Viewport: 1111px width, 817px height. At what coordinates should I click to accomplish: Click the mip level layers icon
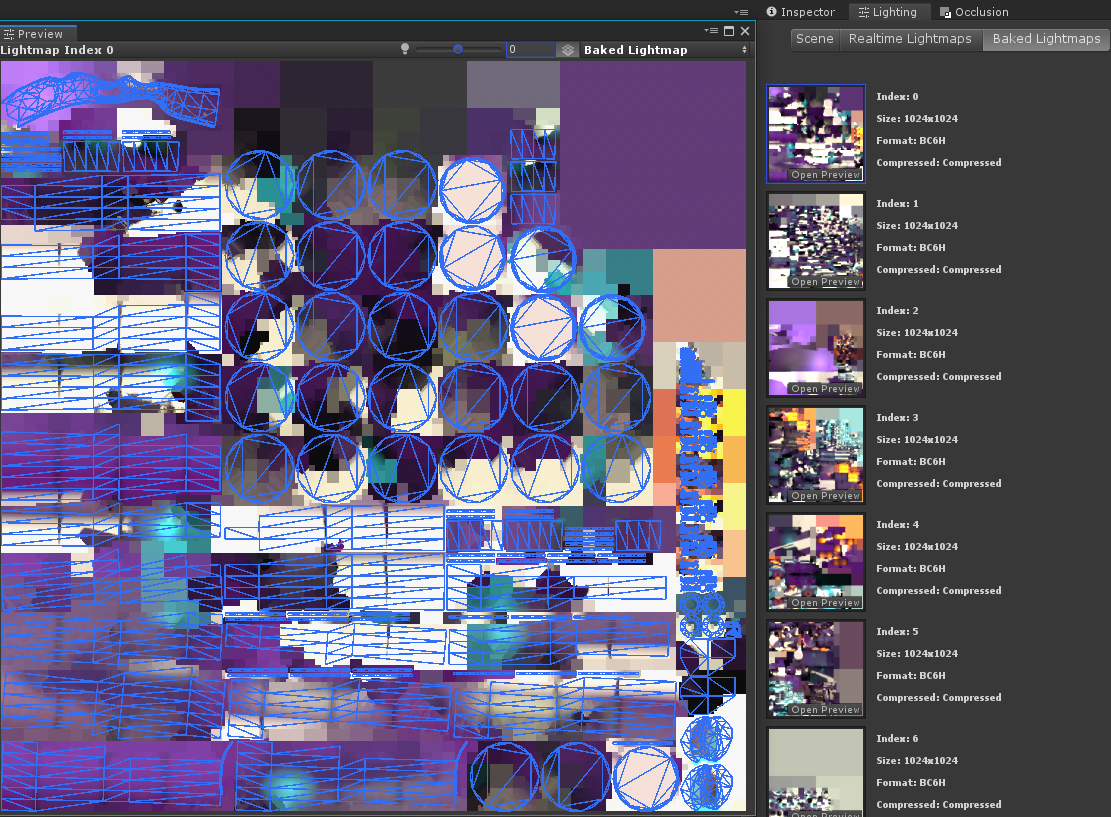(567, 50)
